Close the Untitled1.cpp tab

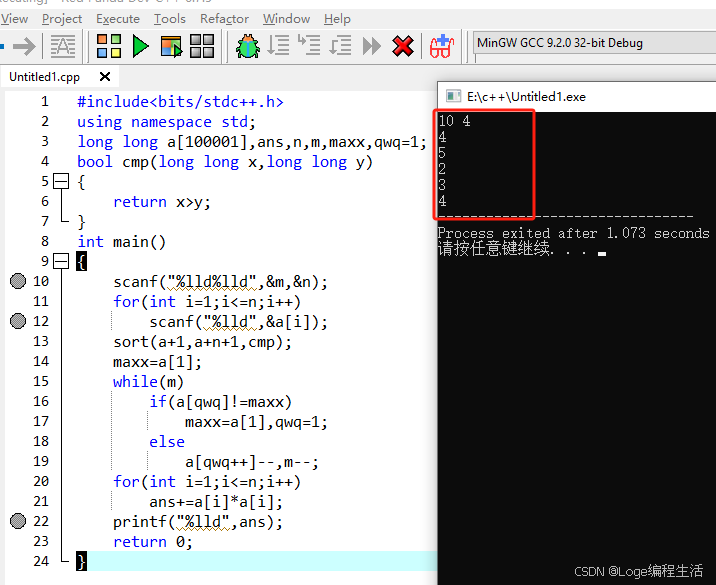[105, 76]
